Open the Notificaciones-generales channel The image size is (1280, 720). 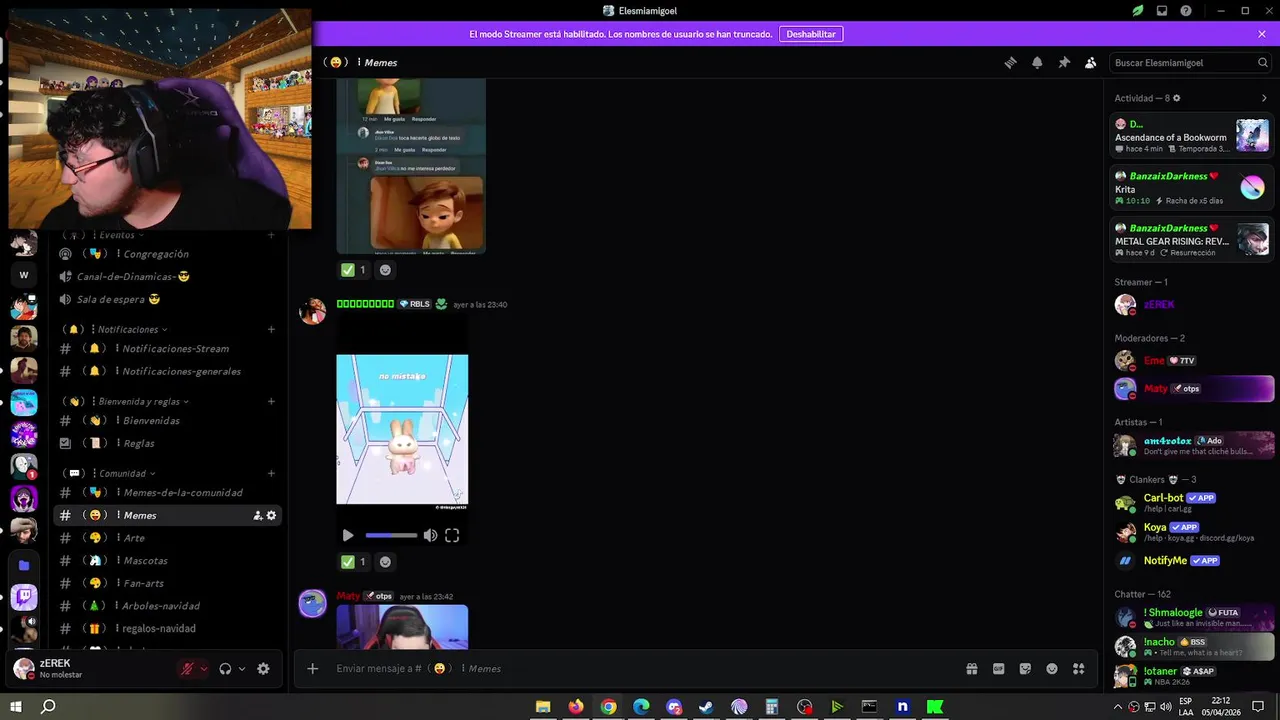pyautogui.click(x=167, y=371)
